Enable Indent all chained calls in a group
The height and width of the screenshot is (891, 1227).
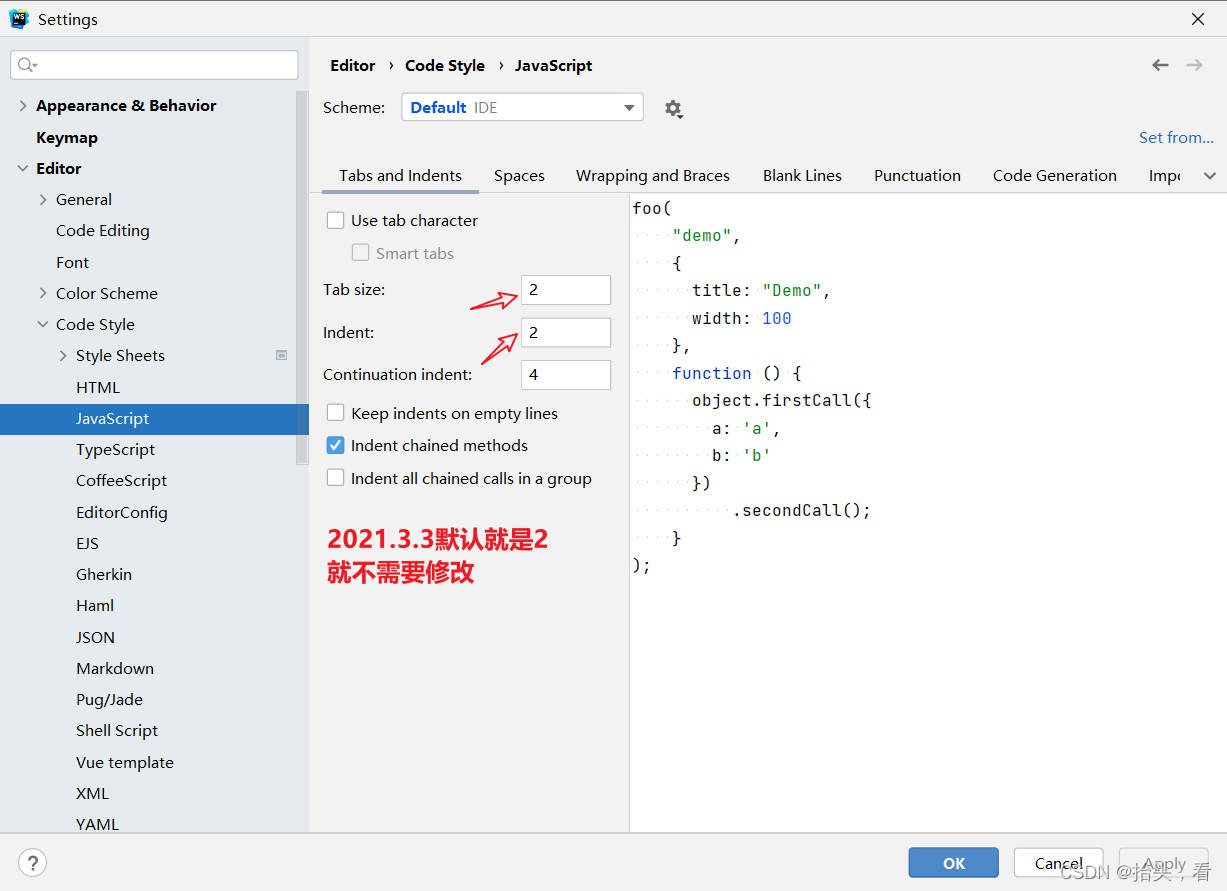click(x=336, y=478)
